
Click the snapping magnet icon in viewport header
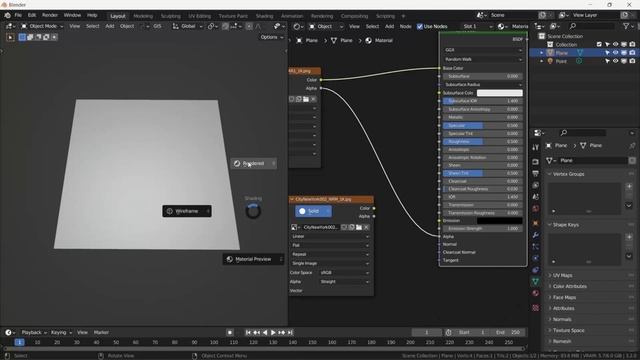click(x=225, y=26)
